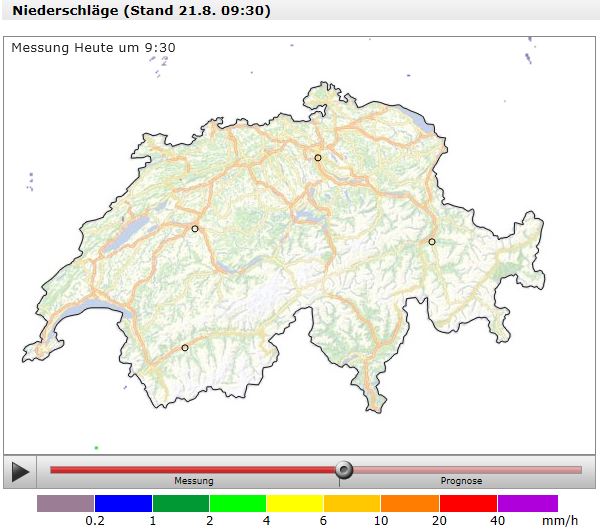Viewport: 600px width, 531px height.
Task: Click the round timeline slider handle
Action: point(344,469)
